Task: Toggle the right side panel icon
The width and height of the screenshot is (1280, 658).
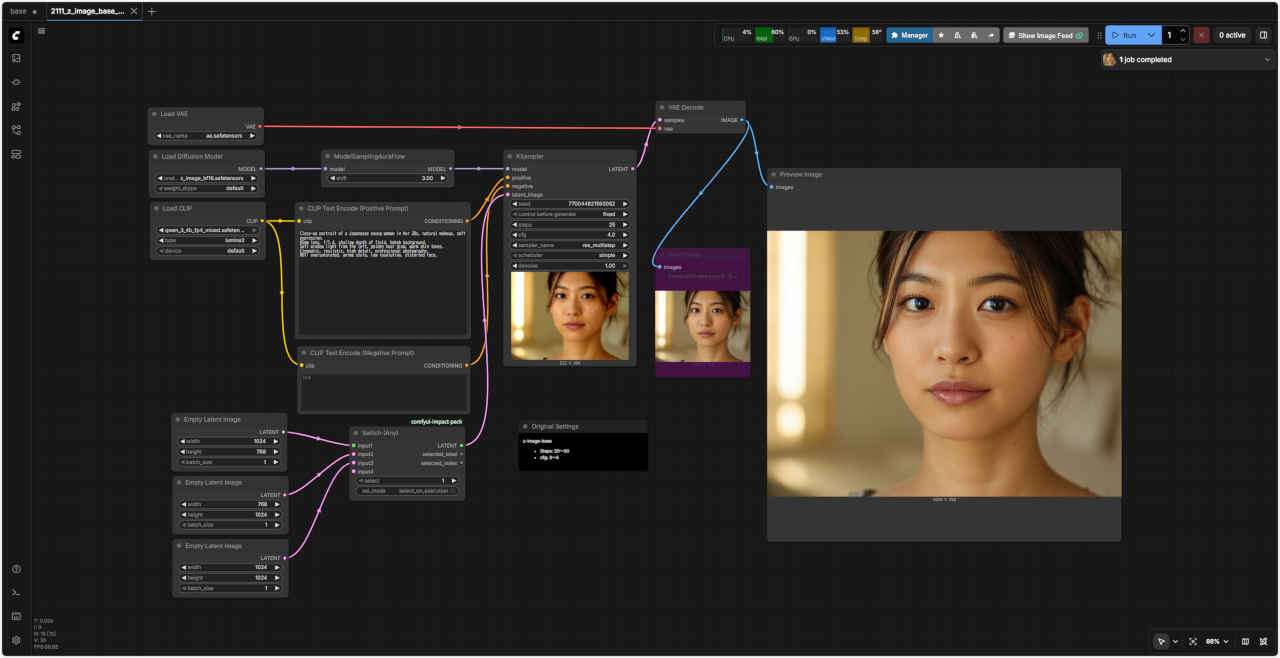Action: tap(1263, 35)
